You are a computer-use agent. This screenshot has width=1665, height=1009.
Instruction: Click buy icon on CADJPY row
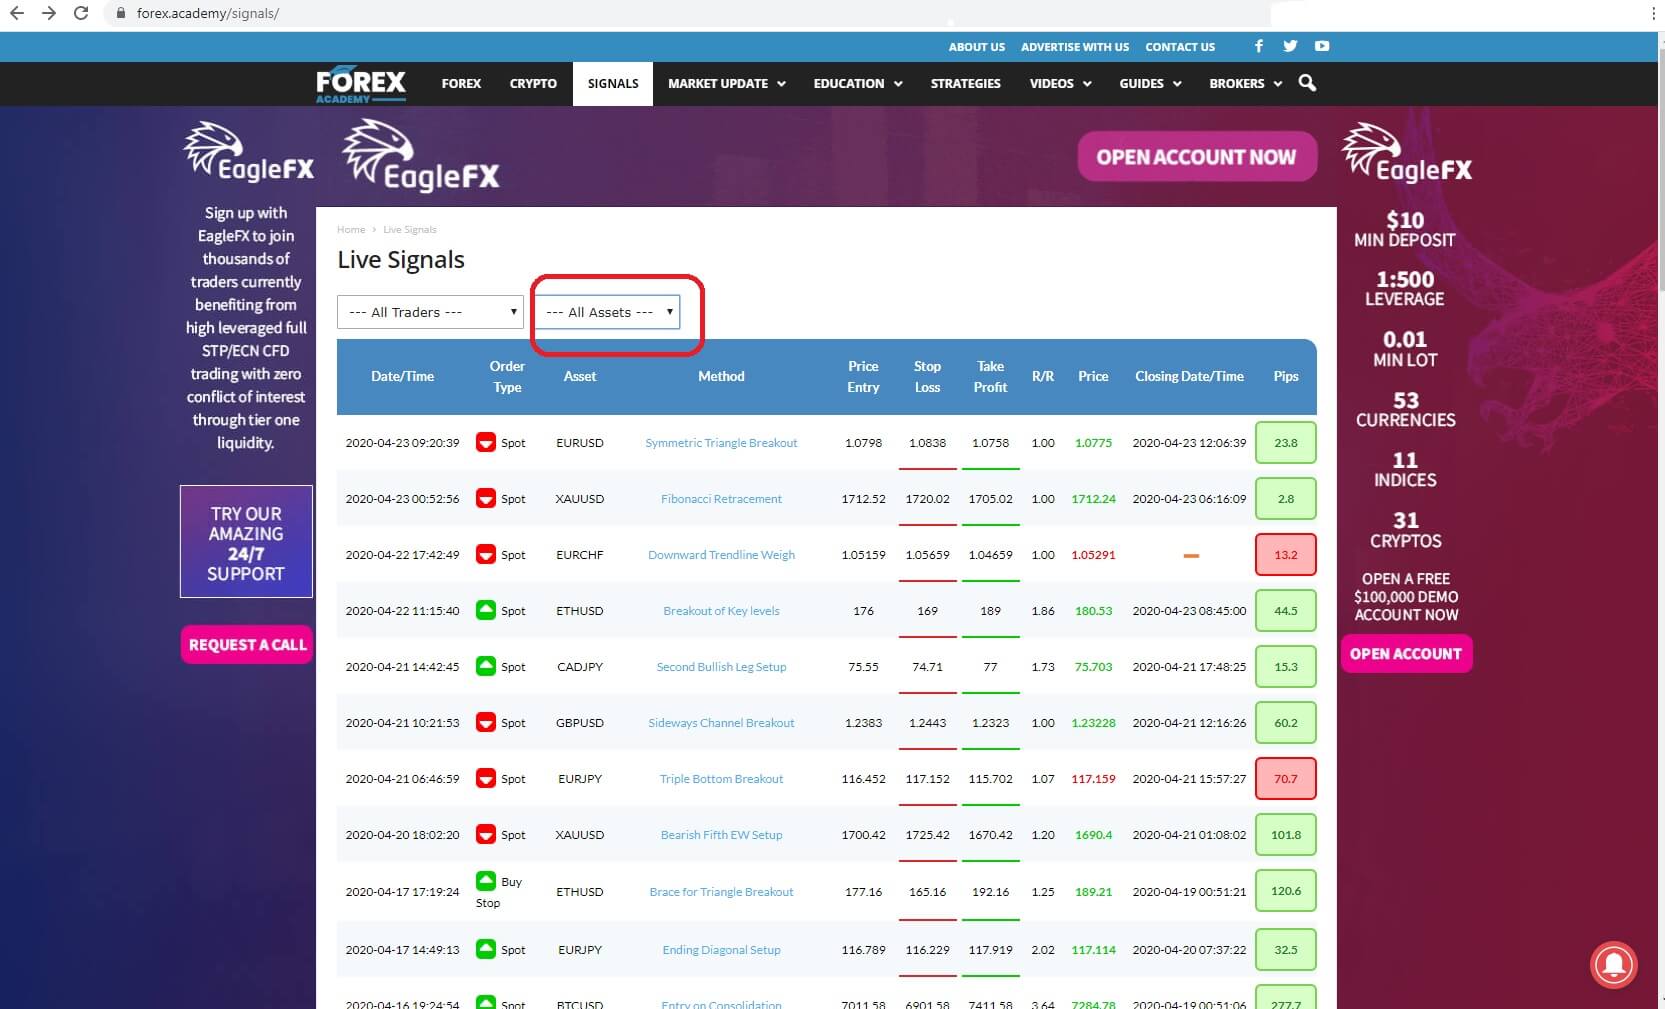[x=486, y=666]
